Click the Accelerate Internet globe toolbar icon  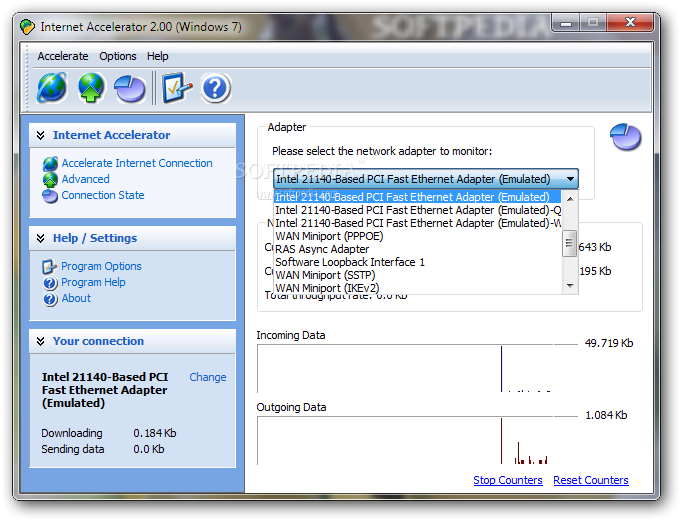(52, 88)
